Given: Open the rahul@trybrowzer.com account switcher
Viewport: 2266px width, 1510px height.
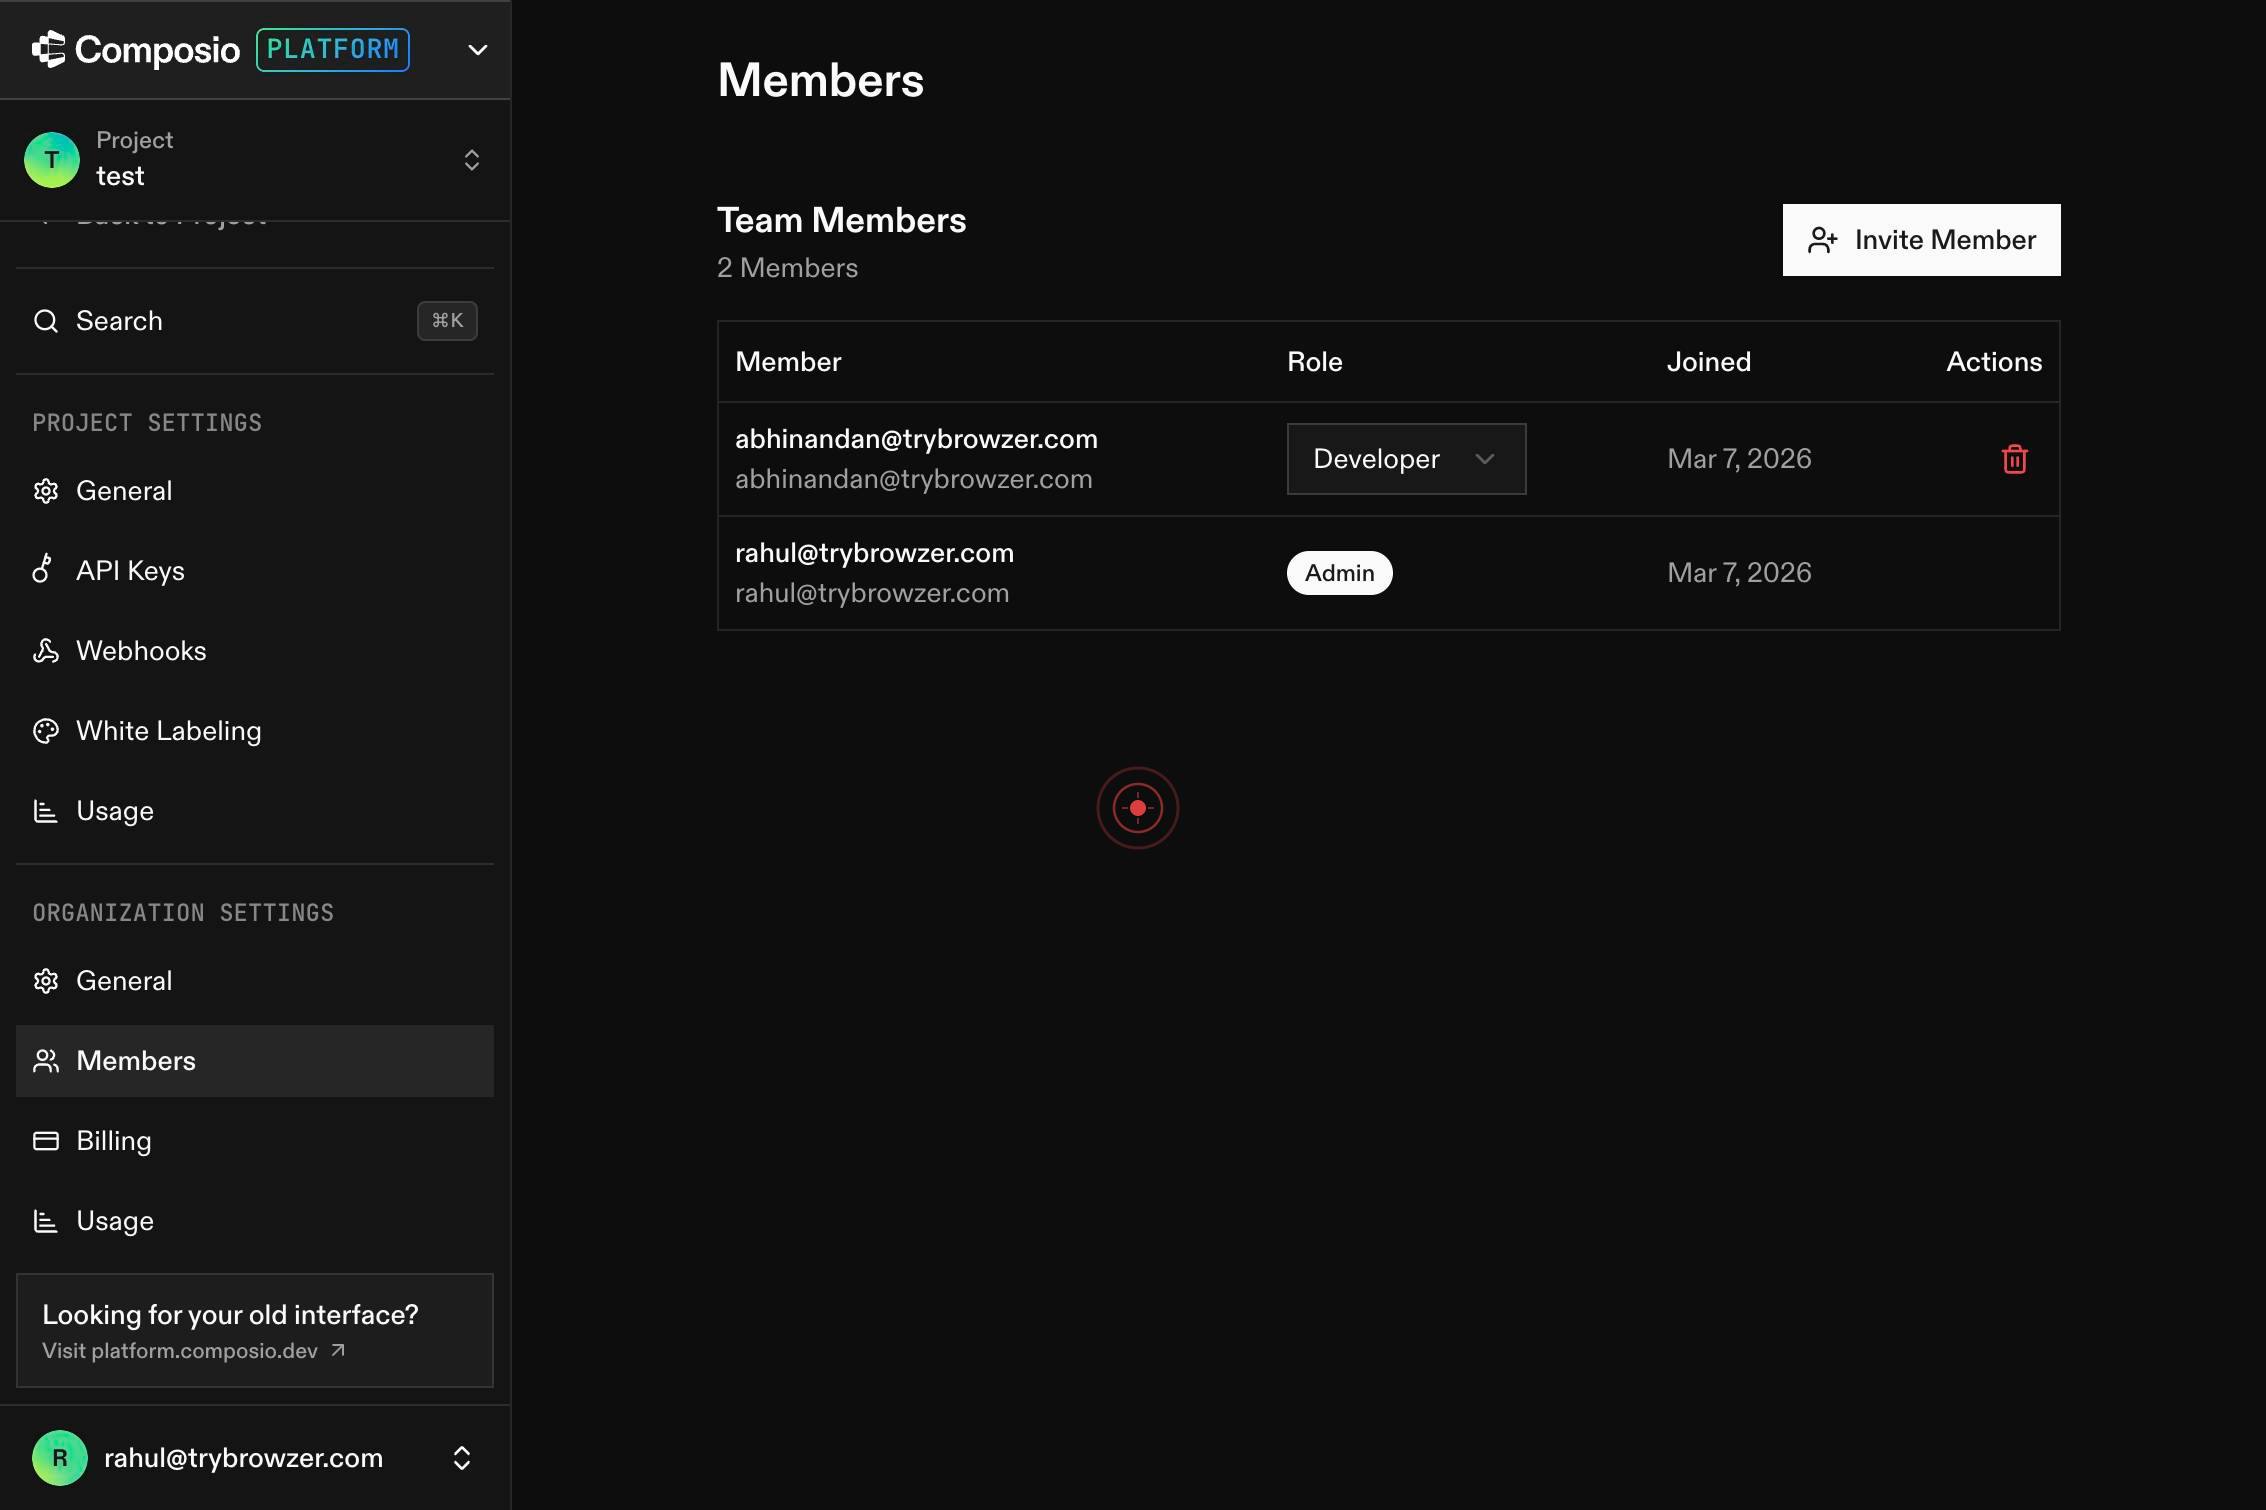Looking at the screenshot, I should [255, 1458].
